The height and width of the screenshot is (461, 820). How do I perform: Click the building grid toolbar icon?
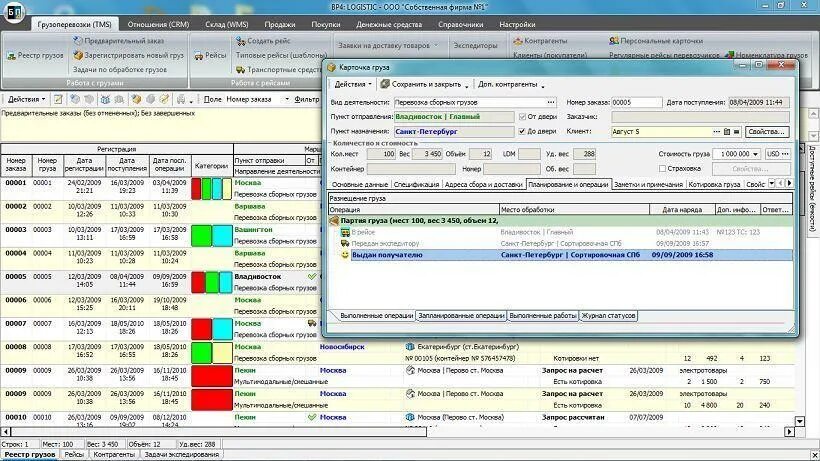(106, 99)
